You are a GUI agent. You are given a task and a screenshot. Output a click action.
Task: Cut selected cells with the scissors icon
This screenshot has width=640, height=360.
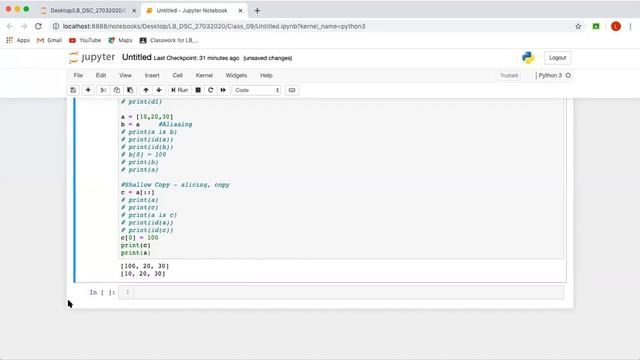click(103, 90)
